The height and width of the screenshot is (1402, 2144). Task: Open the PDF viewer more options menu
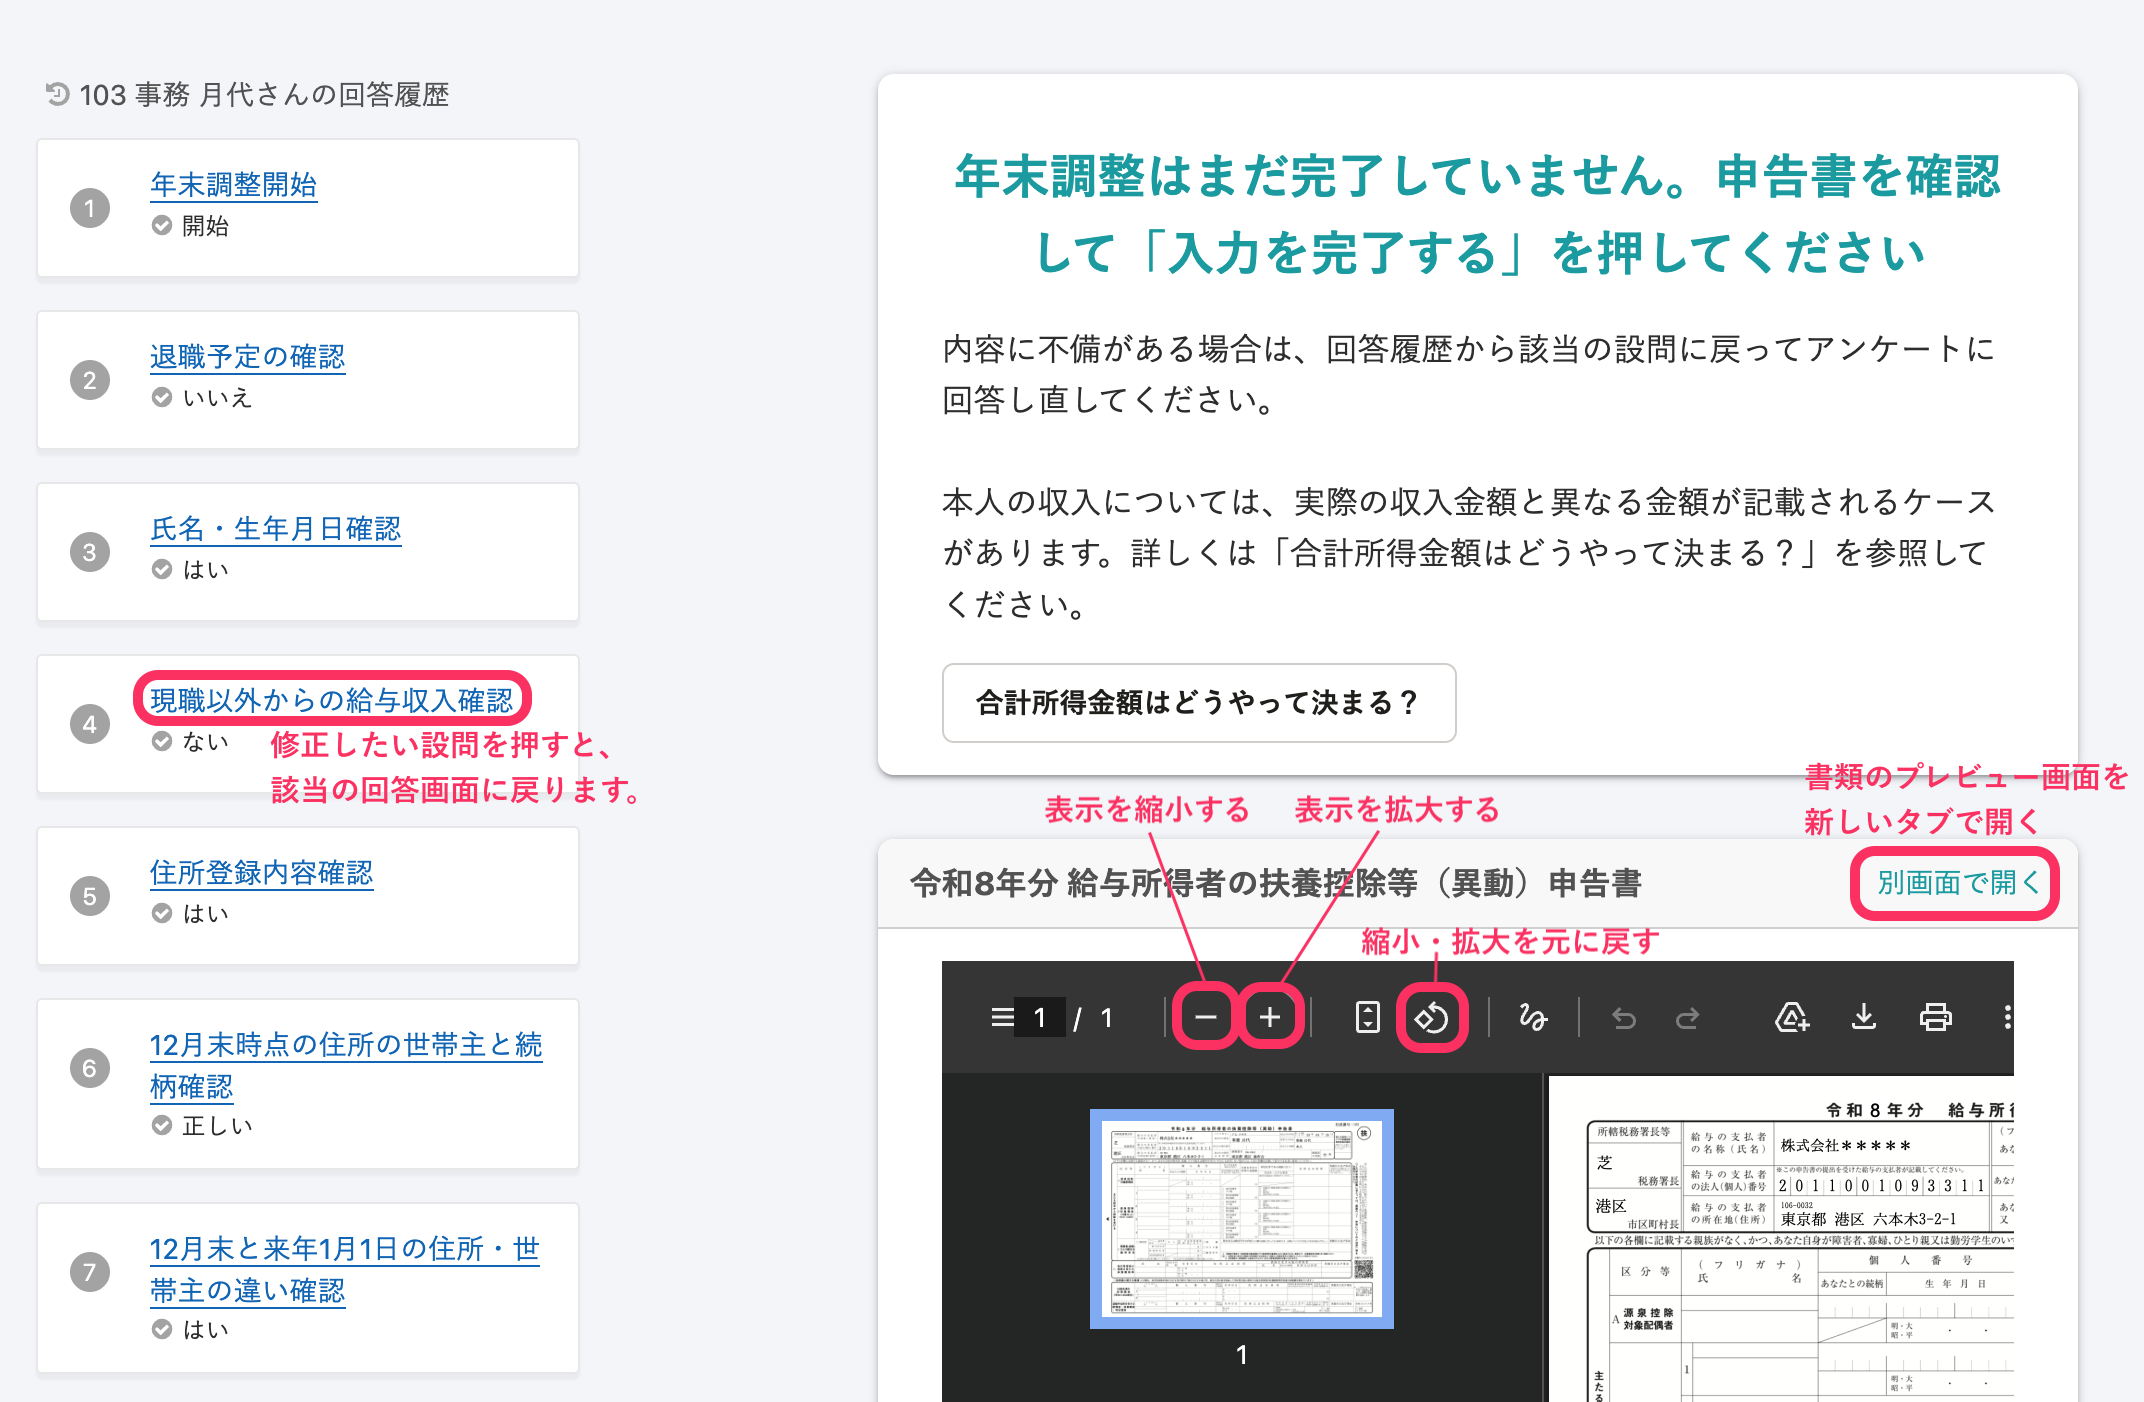(2006, 1018)
